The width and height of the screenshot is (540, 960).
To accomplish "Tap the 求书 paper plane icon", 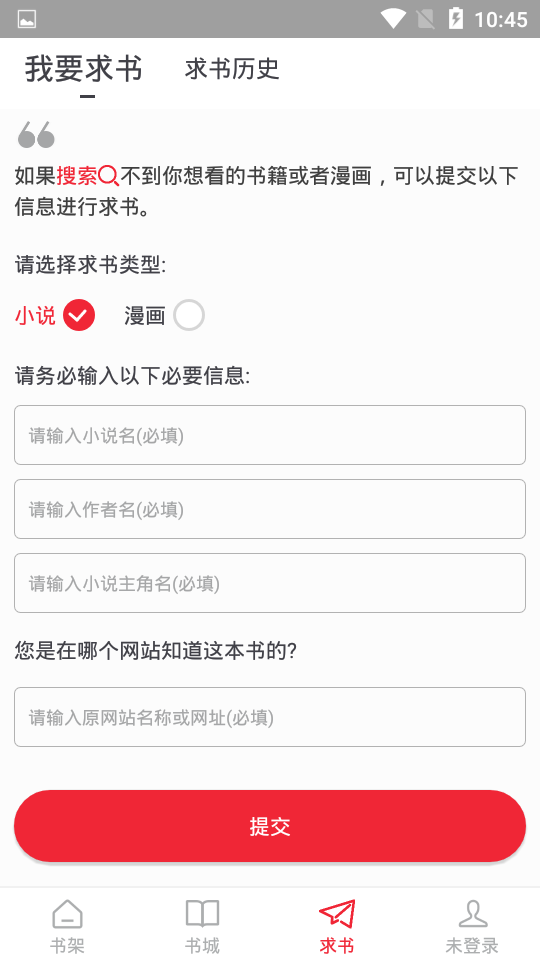I will (337, 913).
